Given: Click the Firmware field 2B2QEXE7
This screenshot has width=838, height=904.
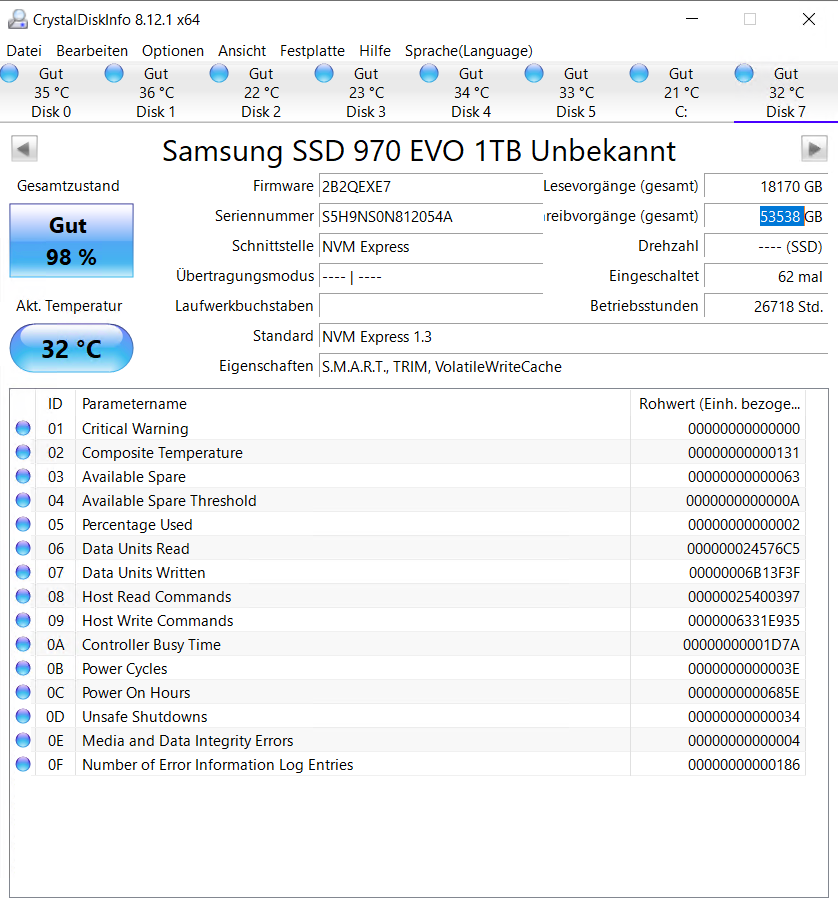Looking at the screenshot, I should [431, 187].
